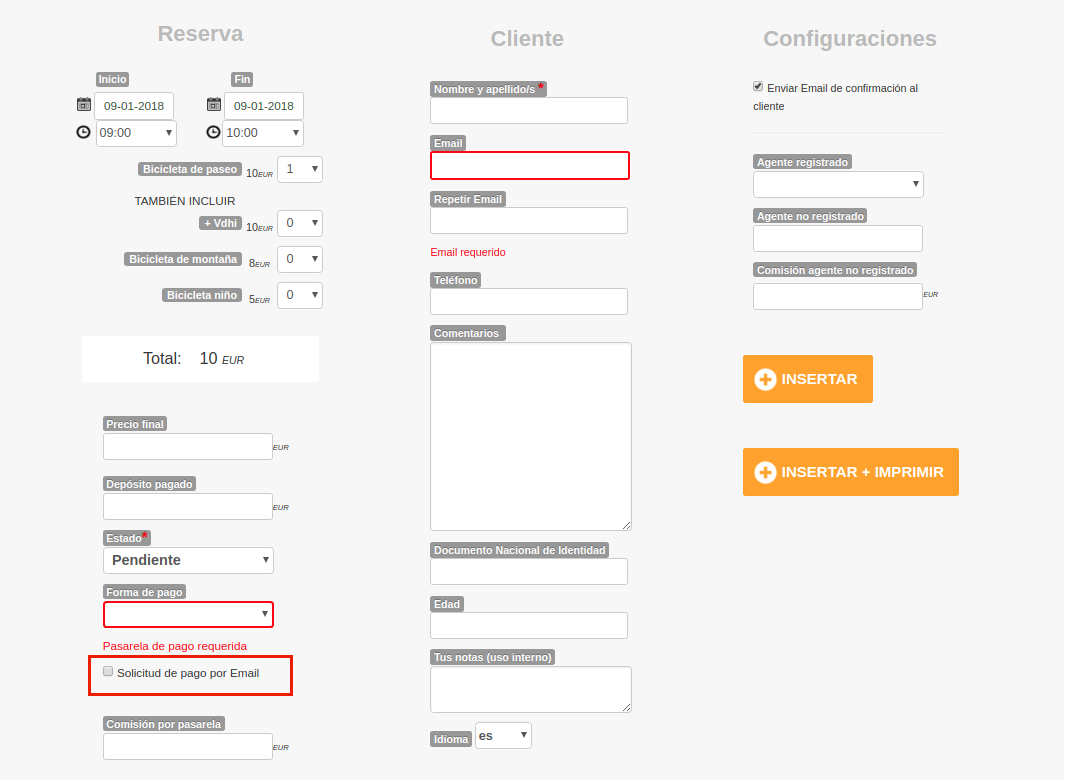
Task: Click the Nombre y apellido/s input field
Action: [529, 110]
